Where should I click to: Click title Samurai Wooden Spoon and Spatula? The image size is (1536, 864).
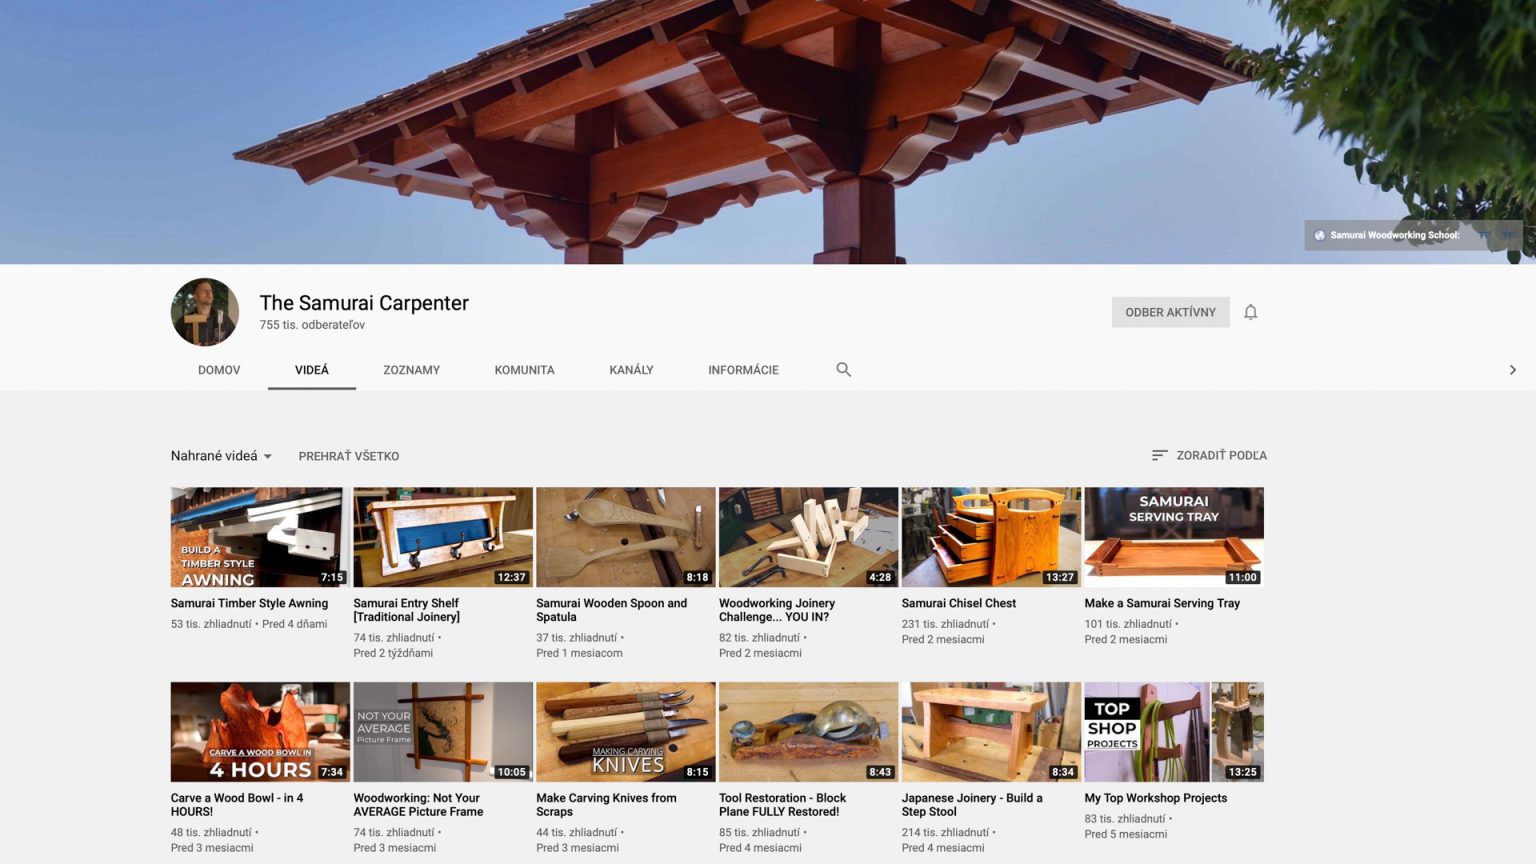(x=611, y=610)
